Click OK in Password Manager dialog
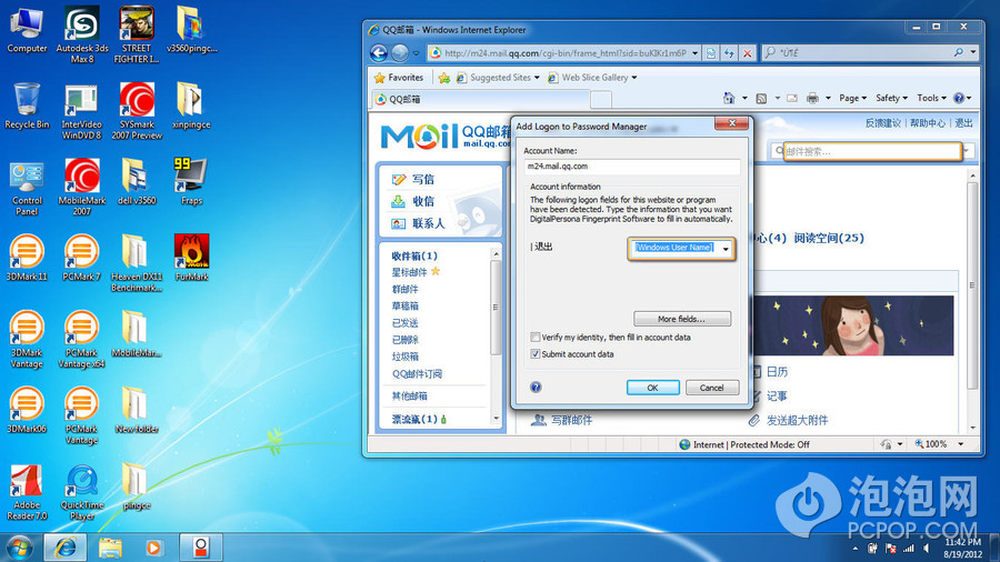1000x562 pixels. click(x=652, y=387)
